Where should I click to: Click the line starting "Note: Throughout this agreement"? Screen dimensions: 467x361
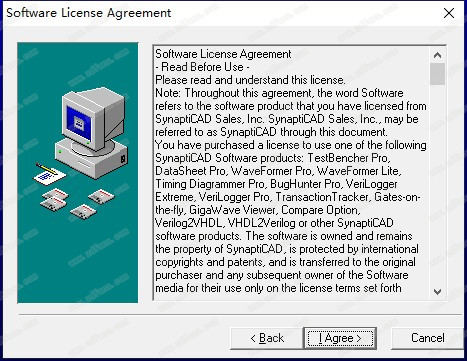pyautogui.click(x=279, y=93)
